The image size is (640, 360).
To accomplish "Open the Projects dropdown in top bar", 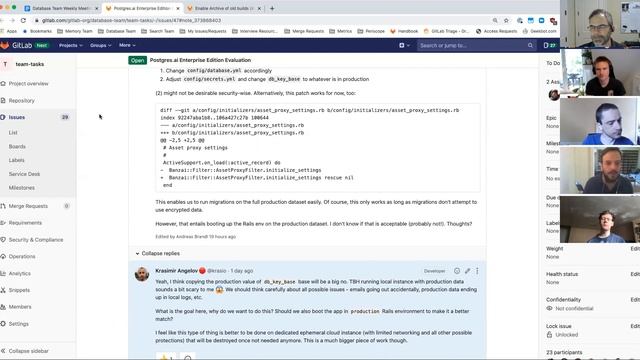I will click(71, 45).
